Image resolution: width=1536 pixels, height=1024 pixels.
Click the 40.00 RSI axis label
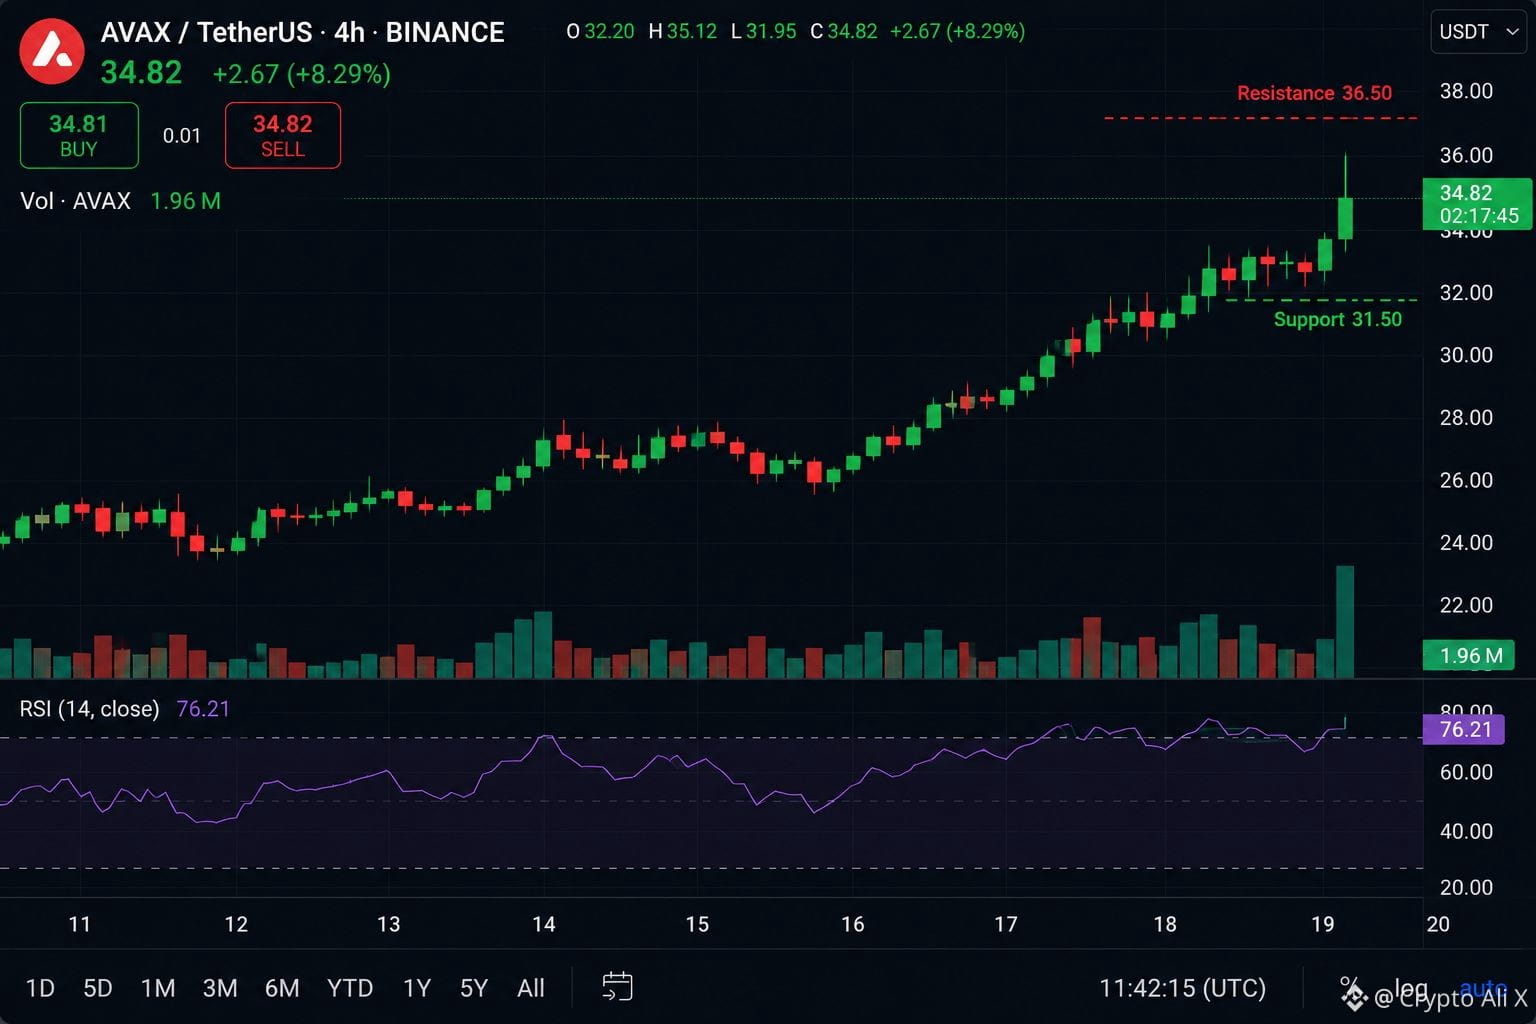point(1466,831)
